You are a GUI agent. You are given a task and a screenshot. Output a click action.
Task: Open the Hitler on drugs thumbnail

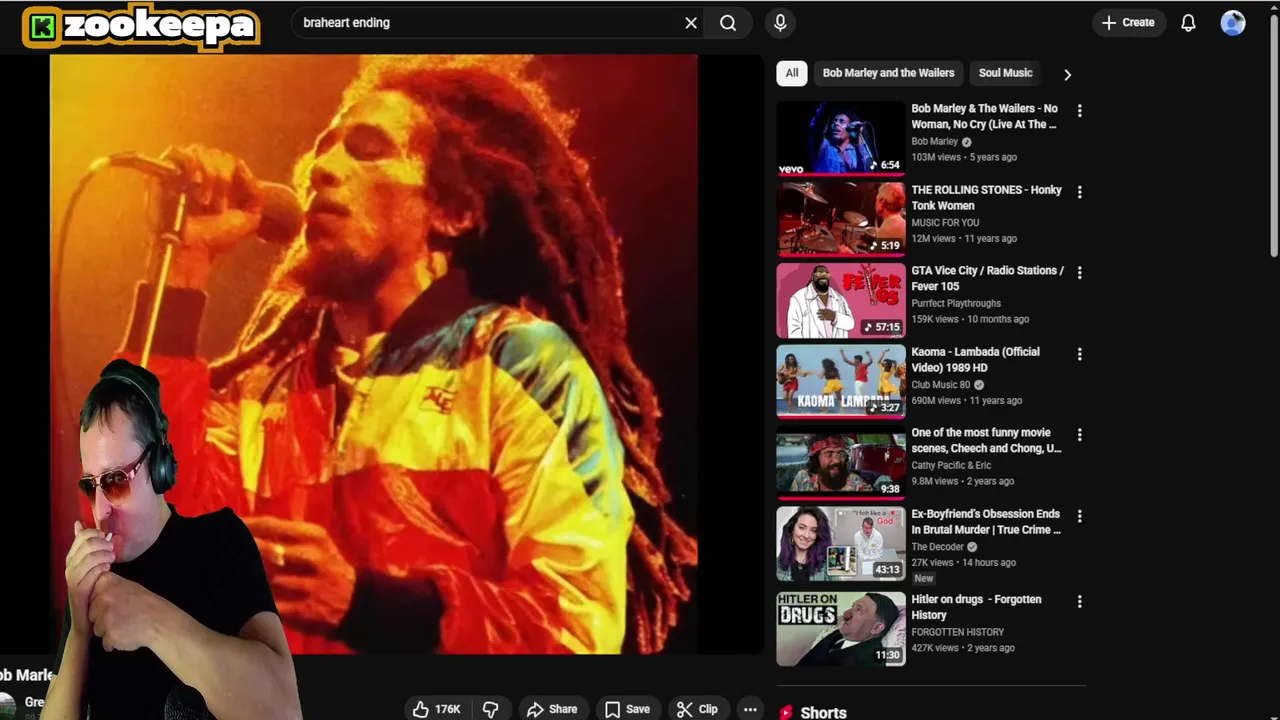pos(841,629)
